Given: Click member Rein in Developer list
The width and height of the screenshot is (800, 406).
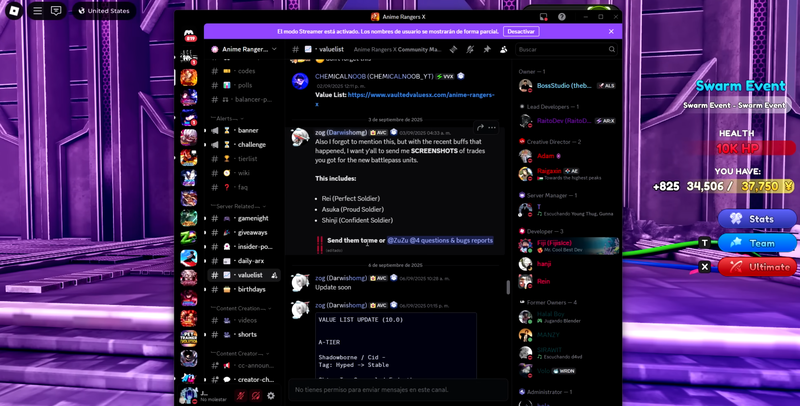Looking at the screenshot, I should tap(568, 281).
